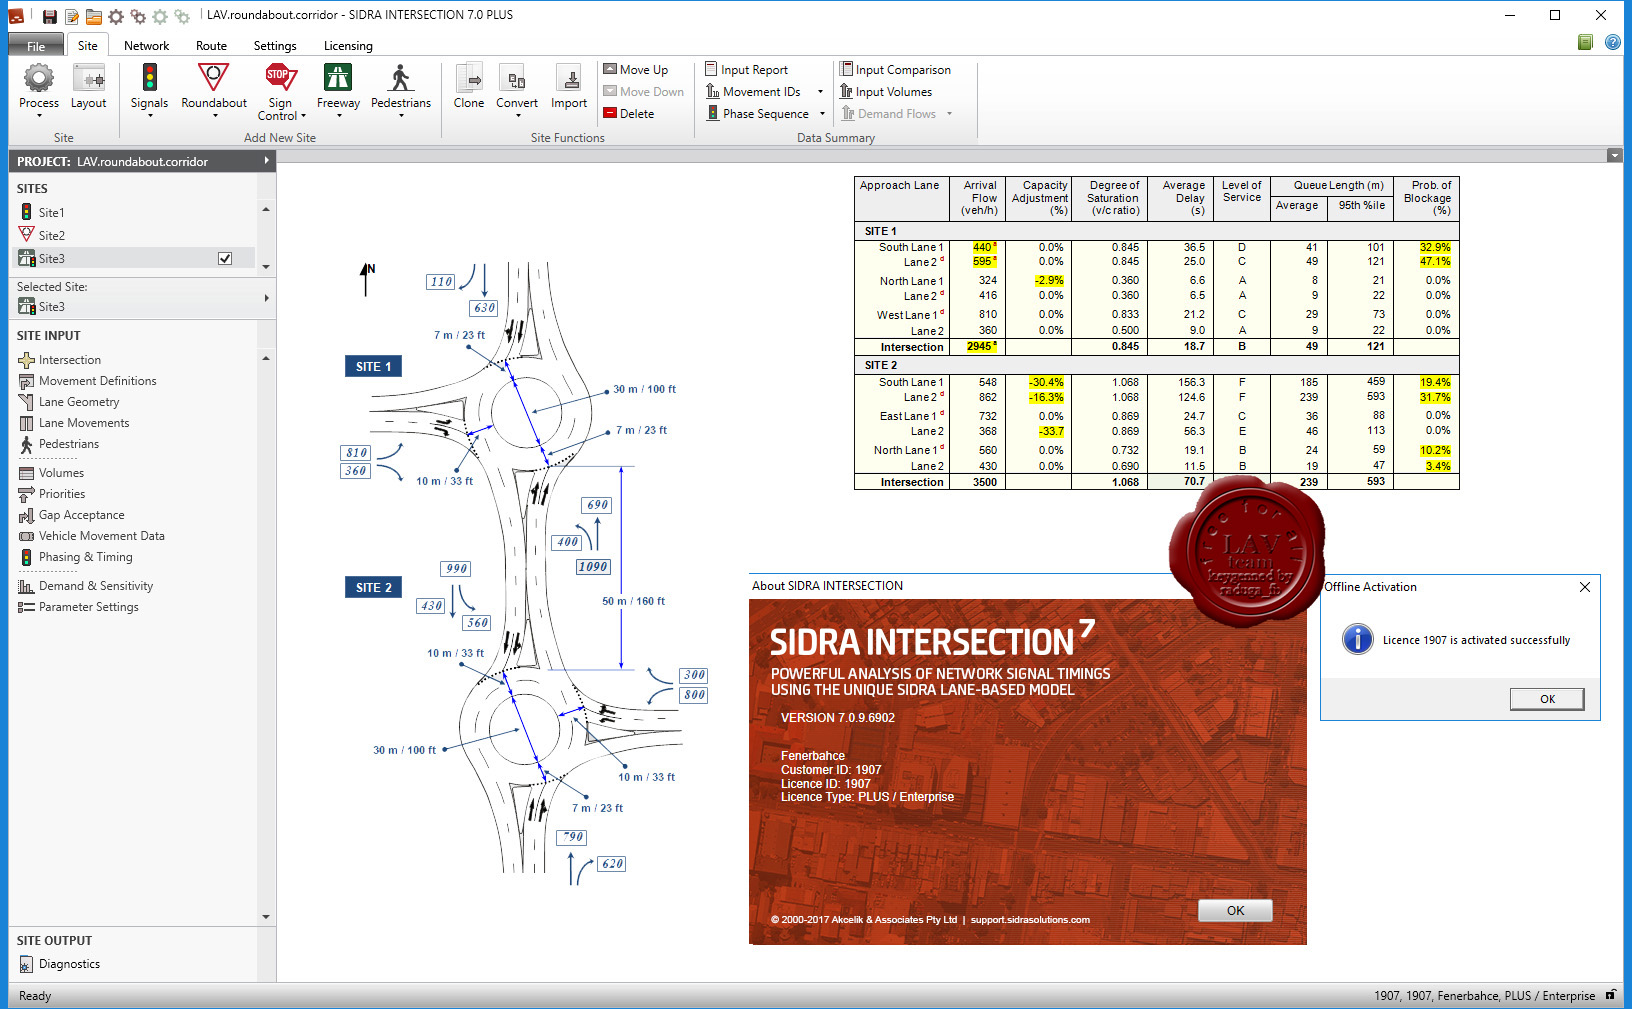The width and height of the screenshot is (1632, 1009).
Task: Click the Process gear icon
Action: tap(39, 78)
